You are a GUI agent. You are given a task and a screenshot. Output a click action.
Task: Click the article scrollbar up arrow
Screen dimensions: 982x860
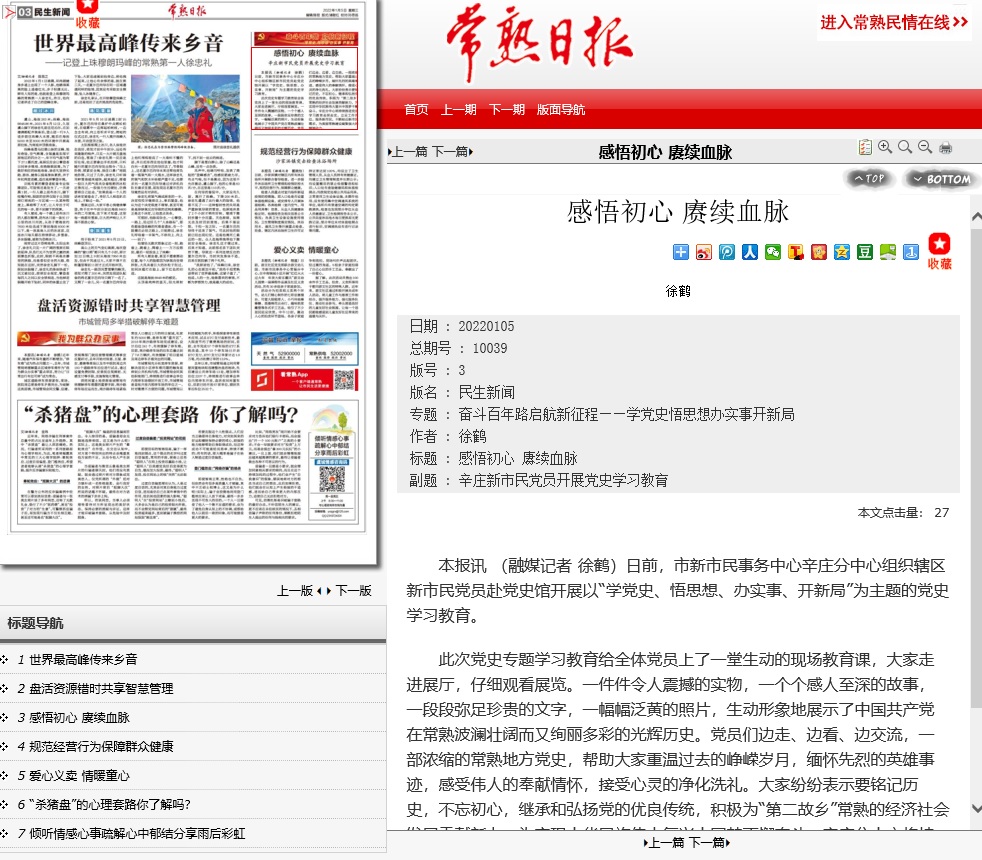click(976, 217)
